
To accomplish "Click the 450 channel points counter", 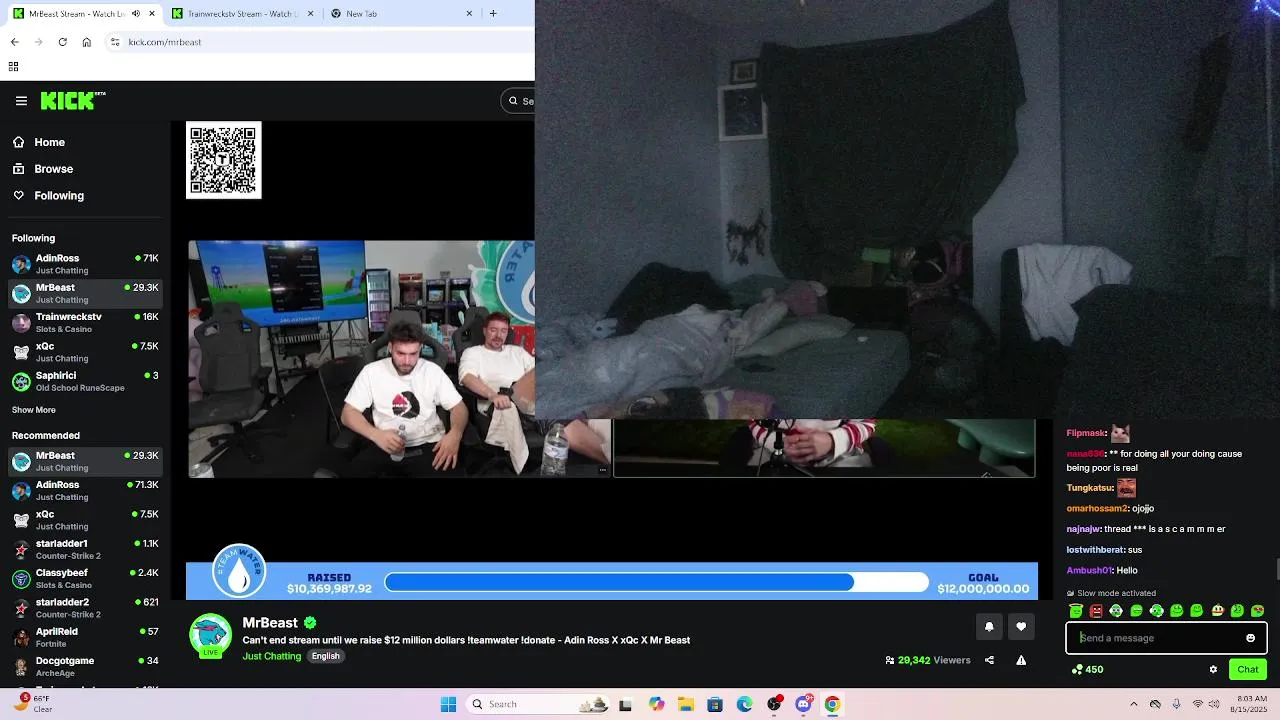I will (1087, 670).
